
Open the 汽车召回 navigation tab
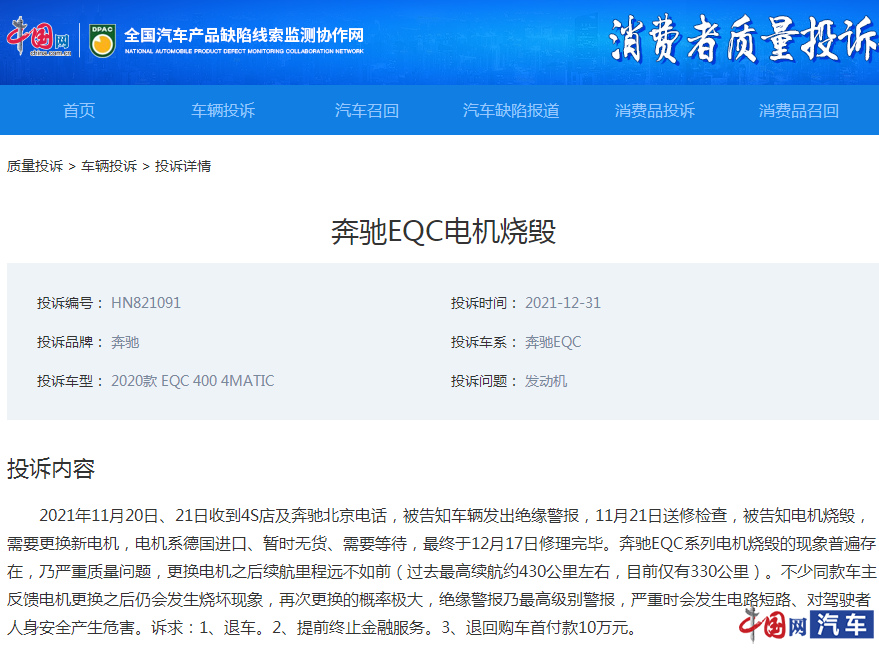[x=367, y=110]
